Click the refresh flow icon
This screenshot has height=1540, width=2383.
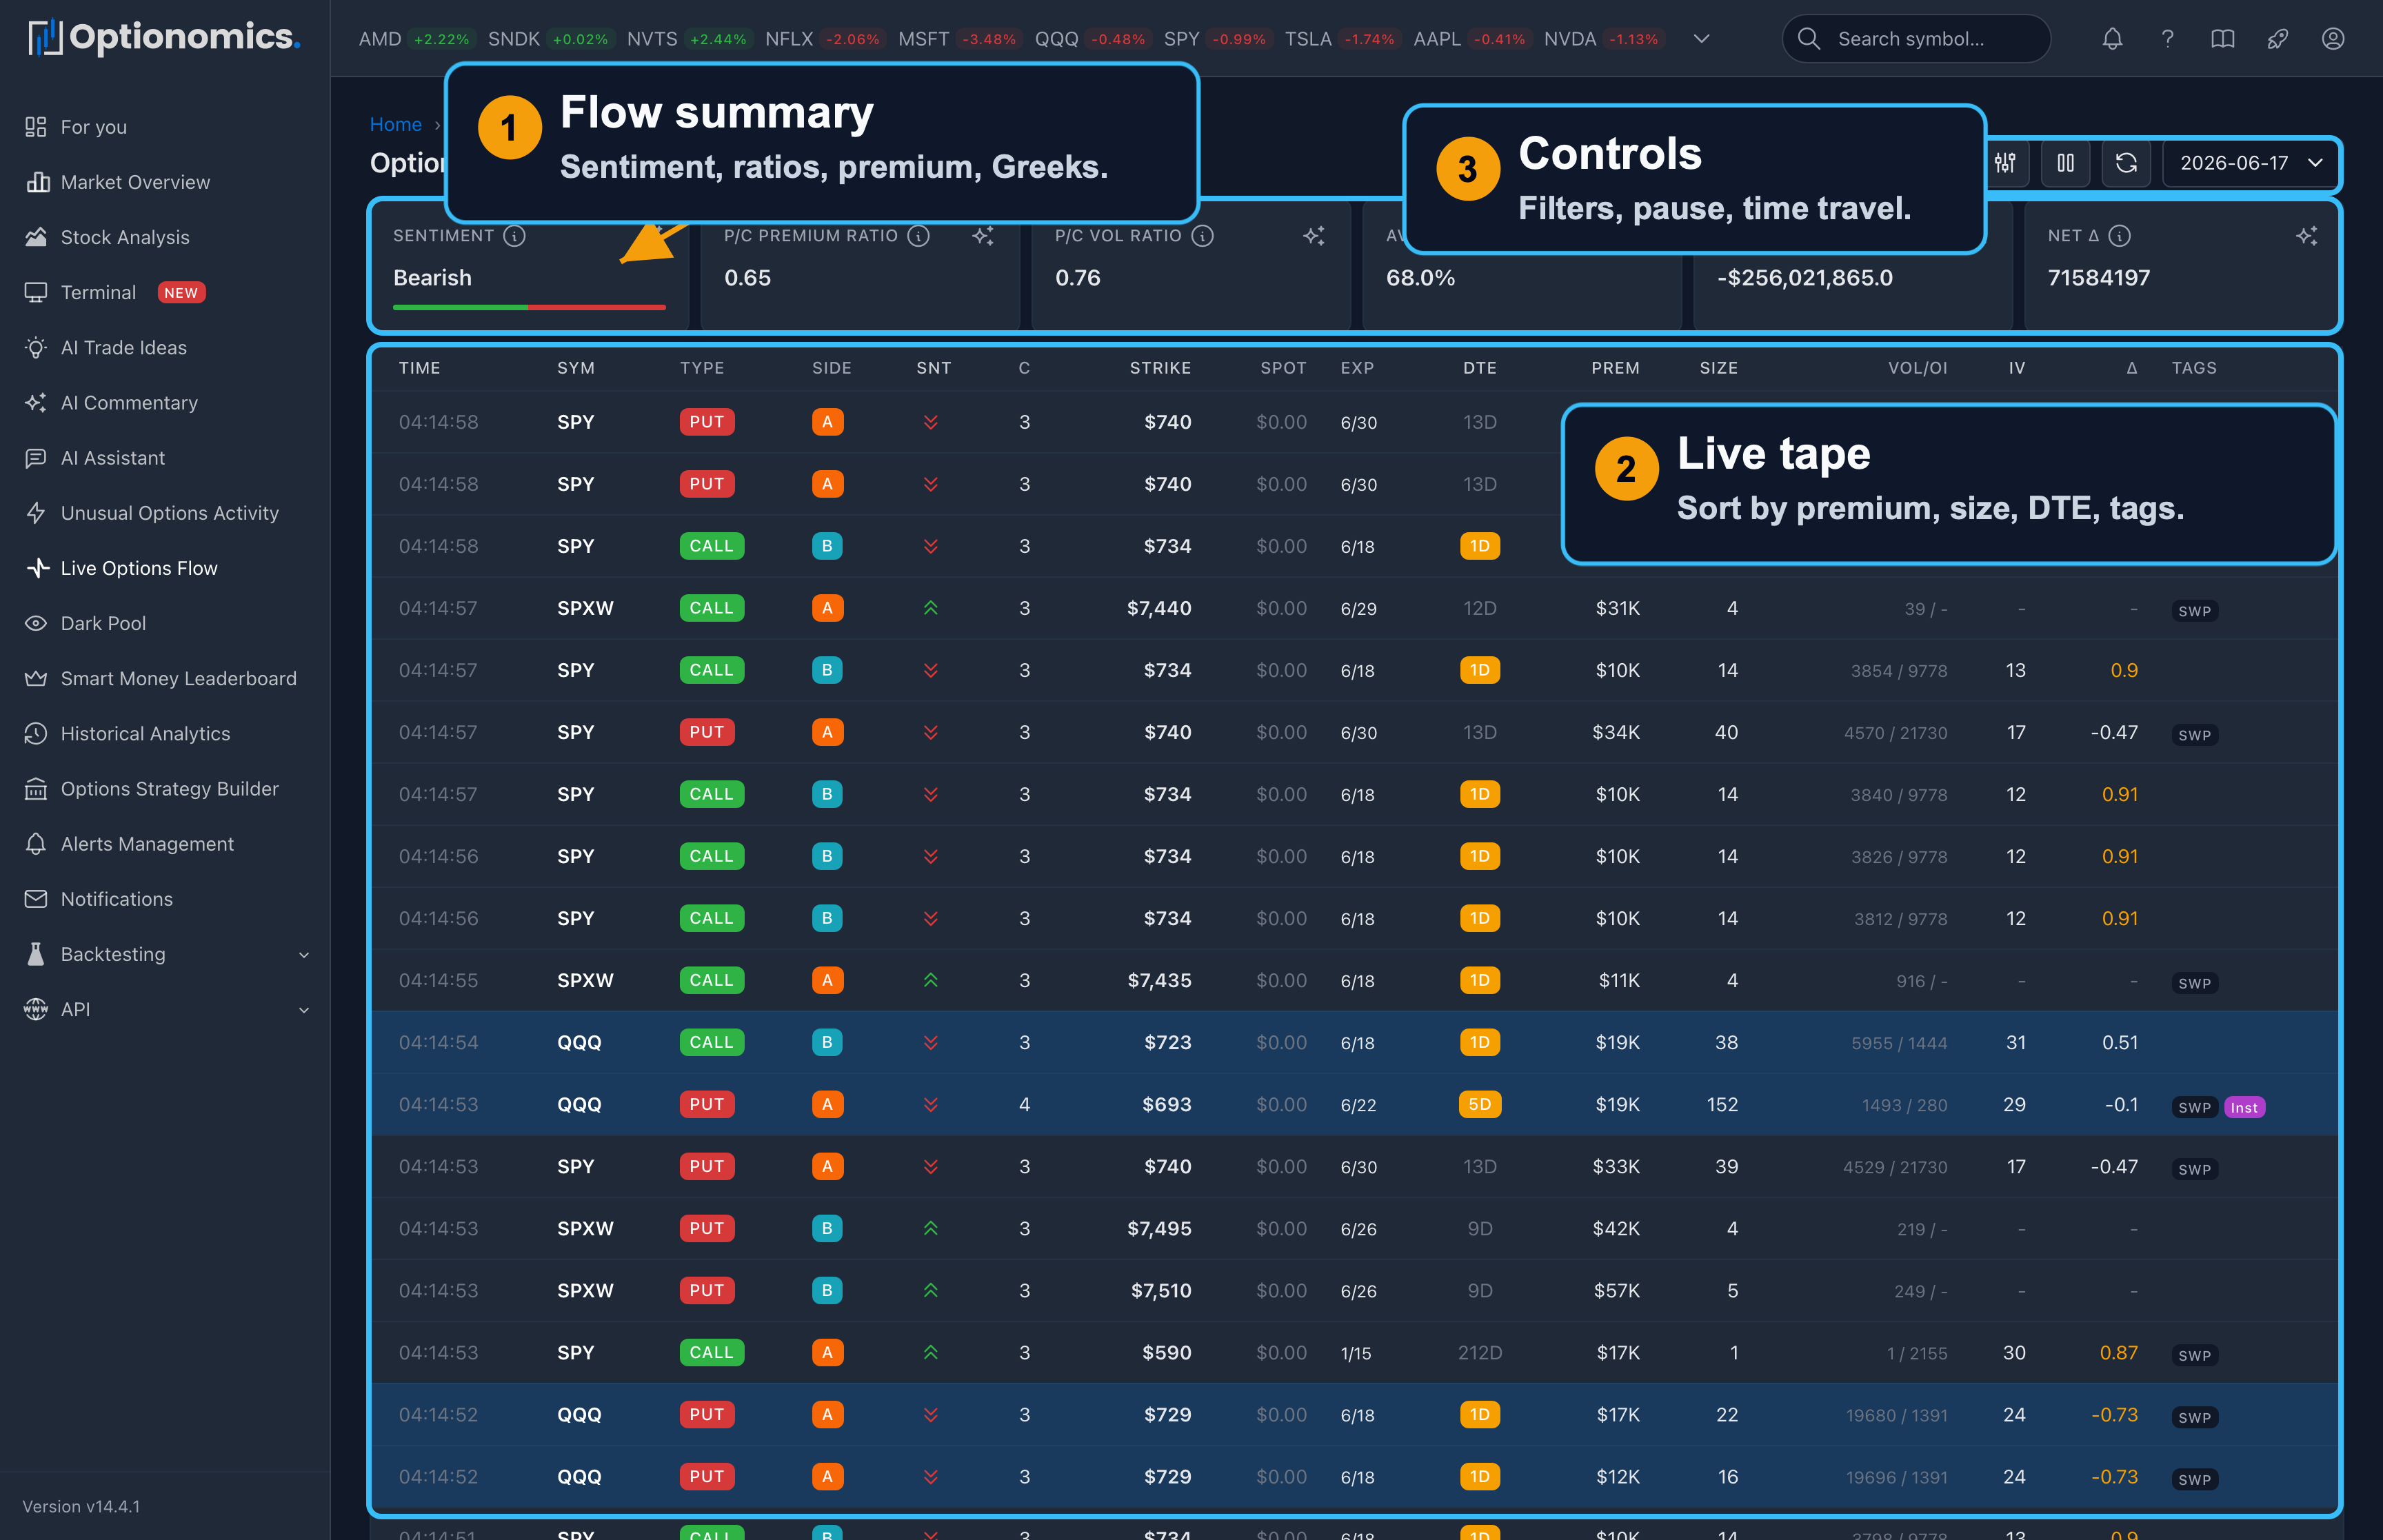2126,163
